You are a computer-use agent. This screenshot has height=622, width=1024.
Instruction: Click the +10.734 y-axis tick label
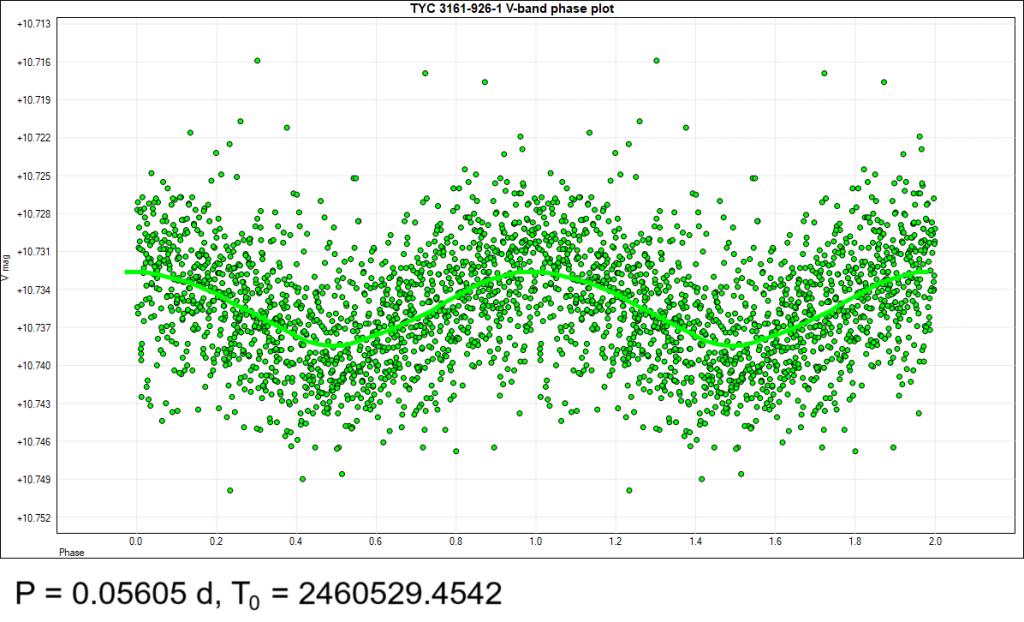(33, 290)
